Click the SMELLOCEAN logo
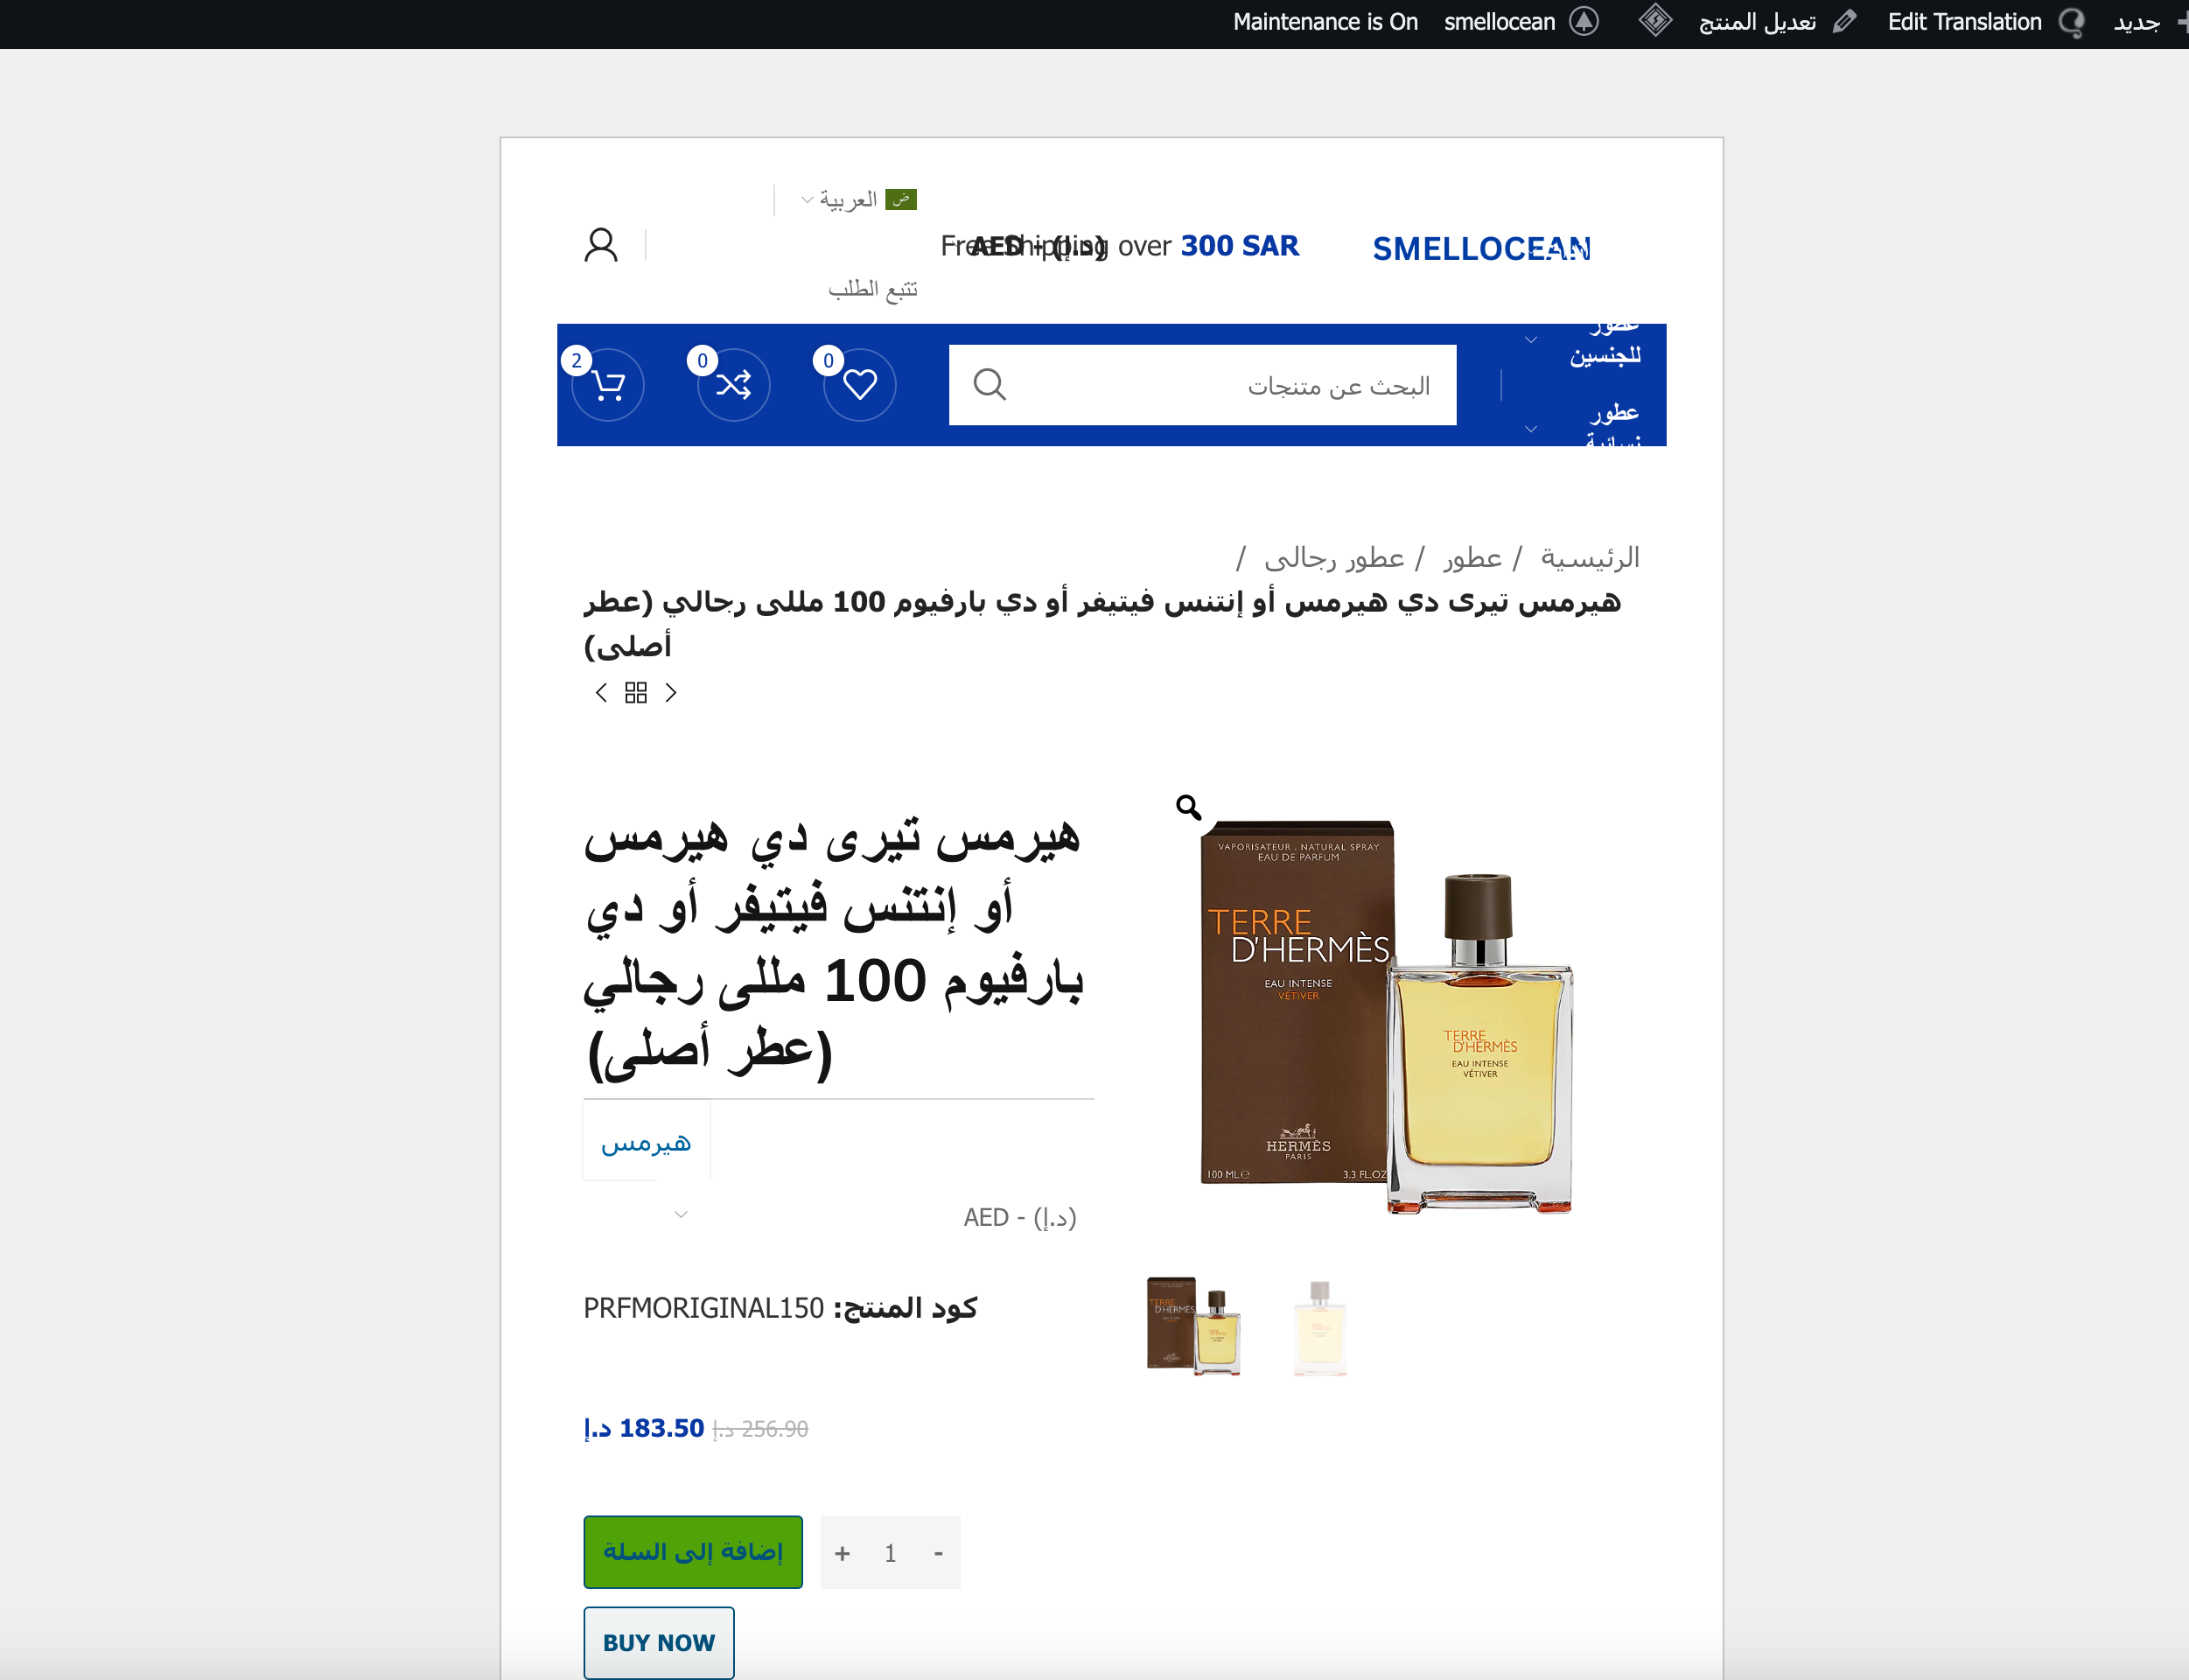The image size is (2189, 1680). pos(1481,248)
